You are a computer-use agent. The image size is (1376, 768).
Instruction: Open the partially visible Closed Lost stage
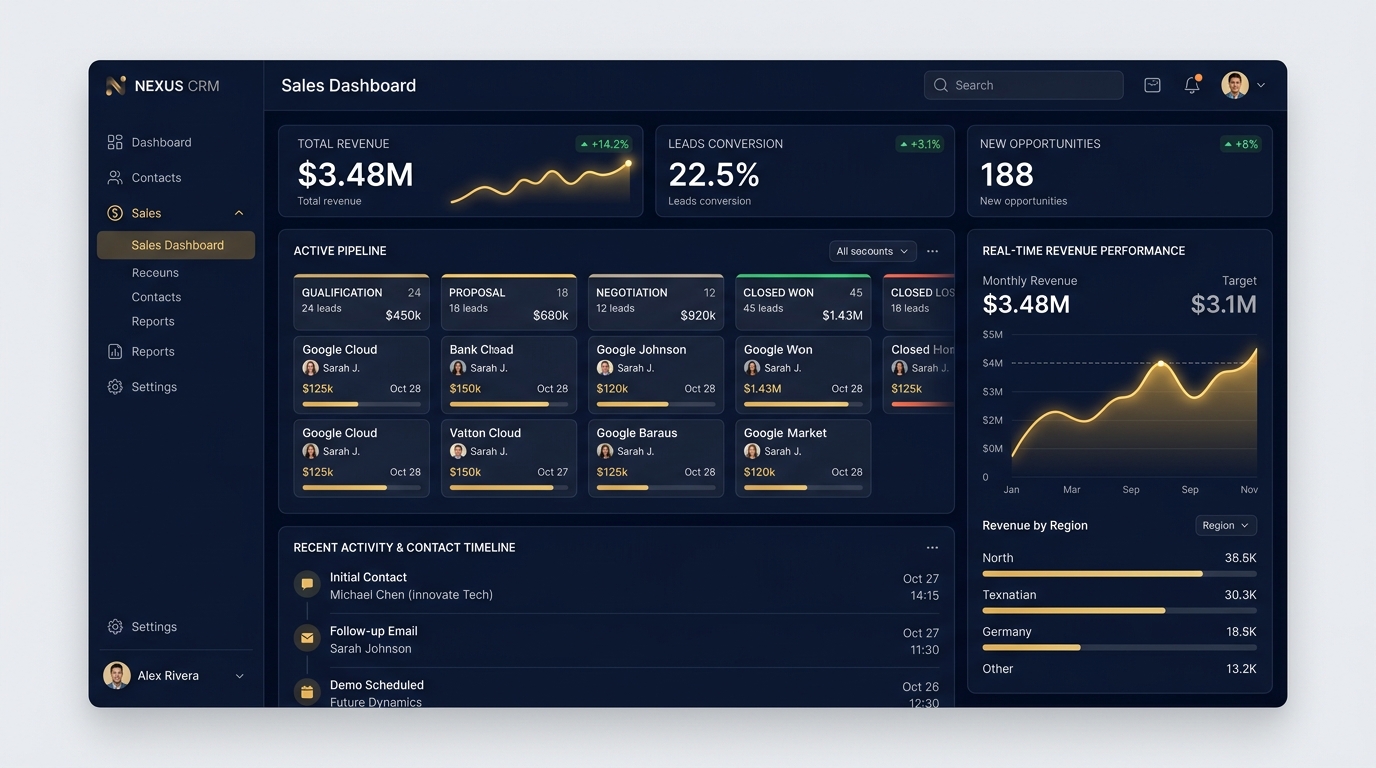pos(918,302)
